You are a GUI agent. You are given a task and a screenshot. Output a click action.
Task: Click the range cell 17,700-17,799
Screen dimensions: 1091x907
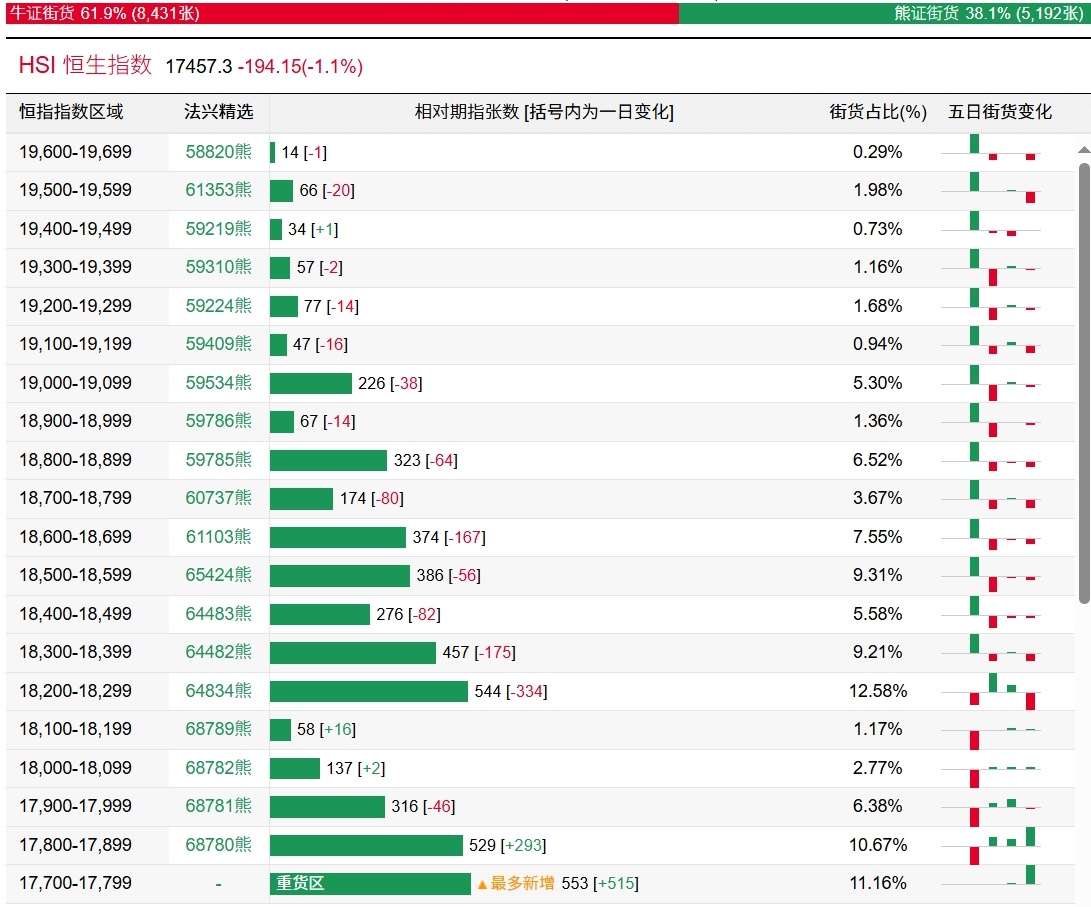75,883
